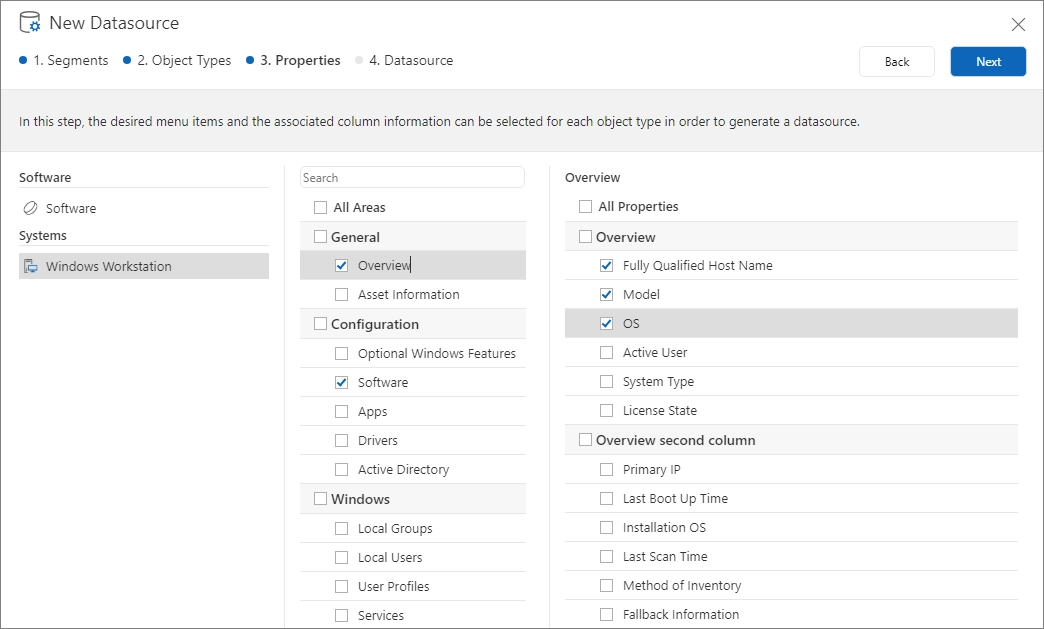Click the Software object type icon

tap(31, 208)
